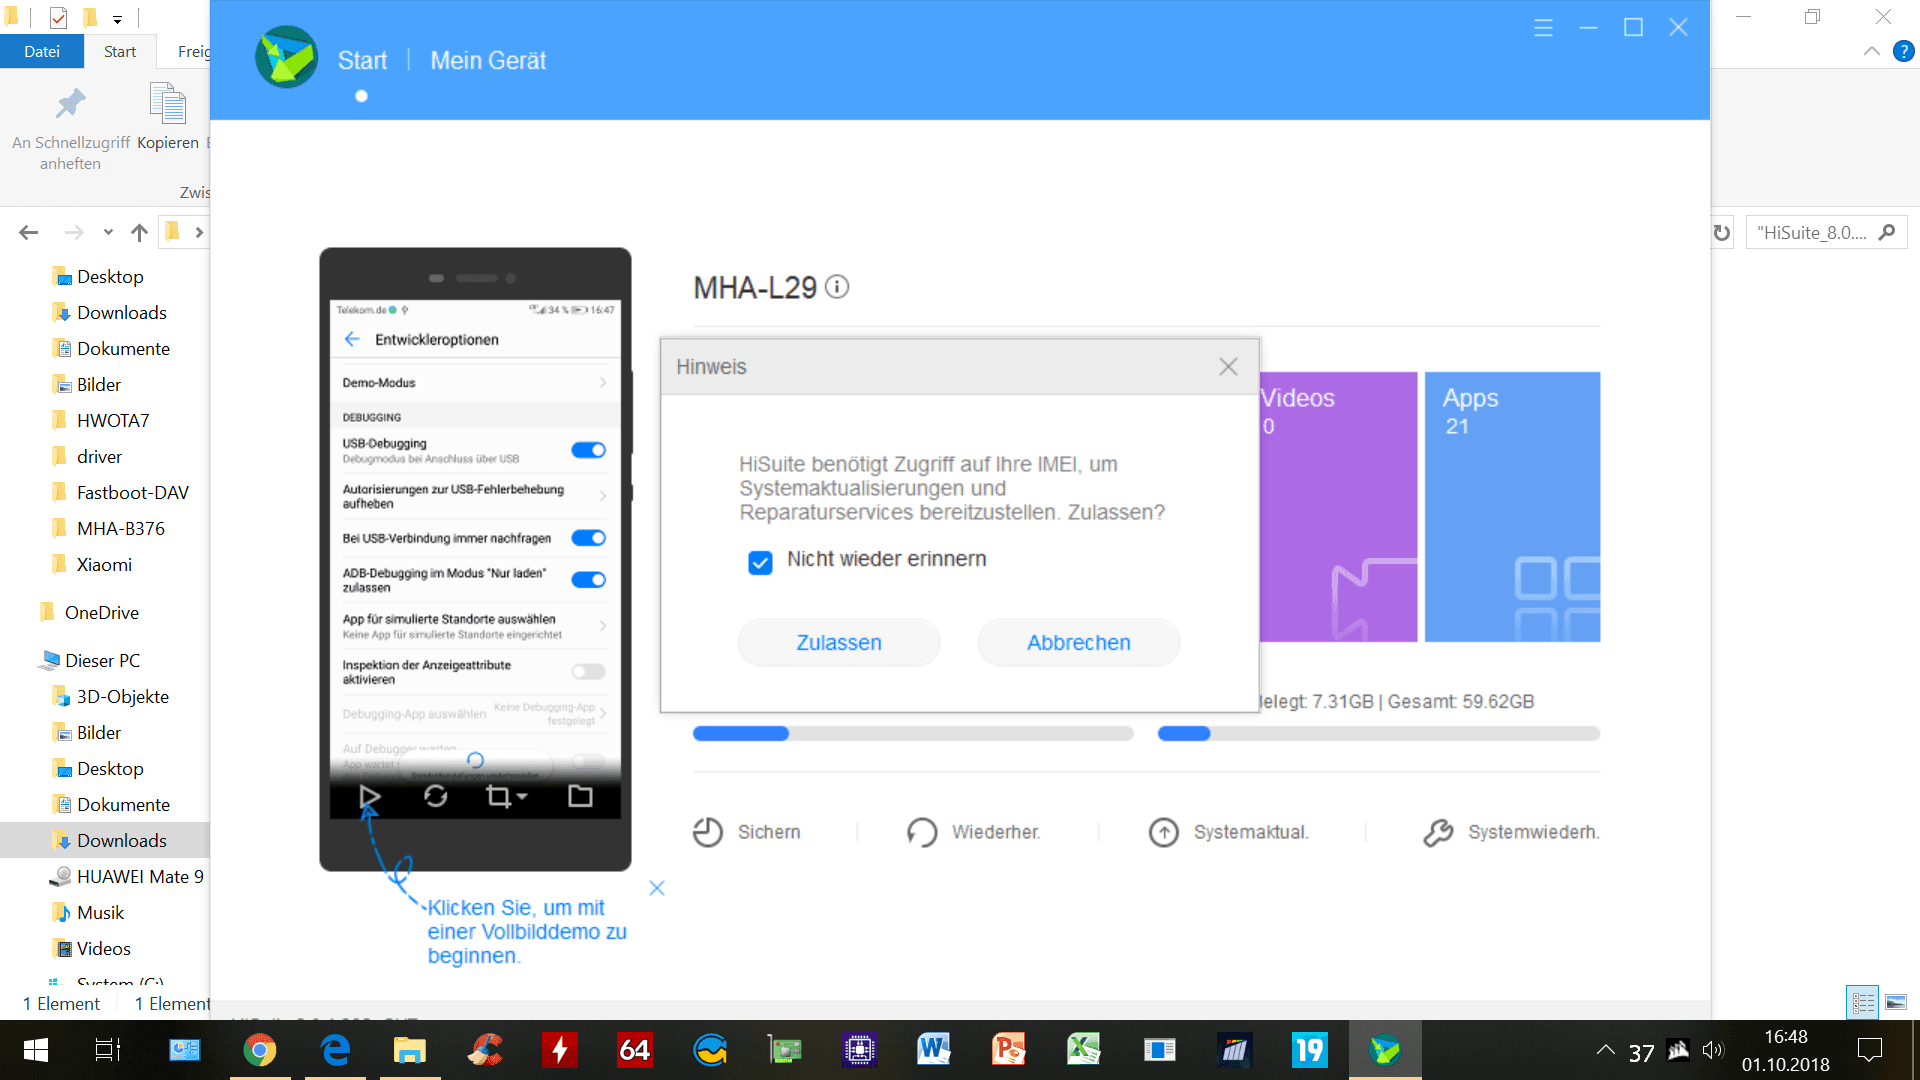Image resolution: width=1920 pixels, height=1080 pixels.
Task: Click the HiSuite_8.0 search field
Action: pos(1826,232)
